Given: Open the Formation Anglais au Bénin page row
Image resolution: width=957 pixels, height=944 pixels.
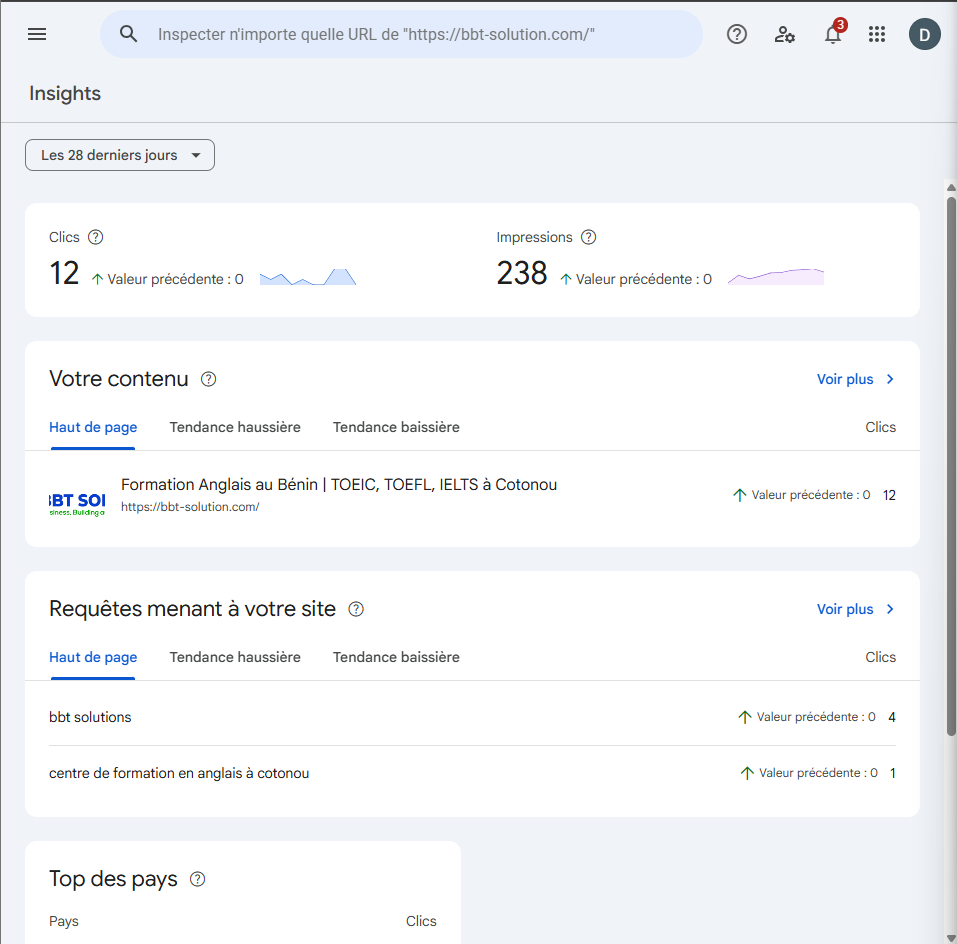Looking at the screenshot, I should [x=472, y=496].
